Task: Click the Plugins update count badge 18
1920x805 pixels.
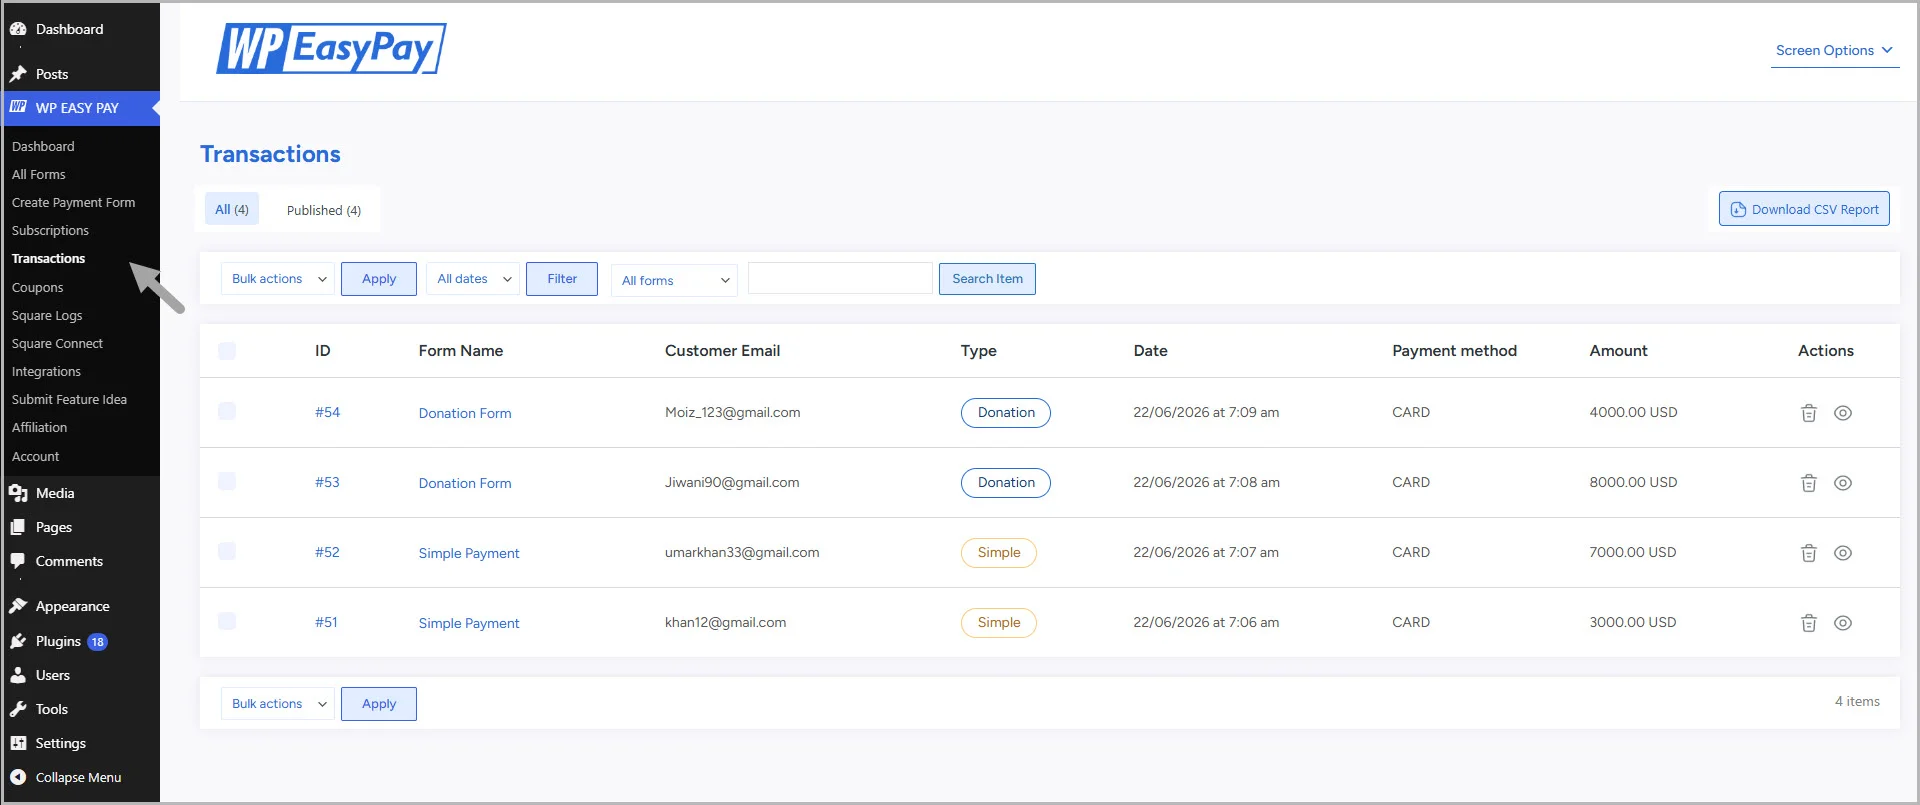Action: 97,642
